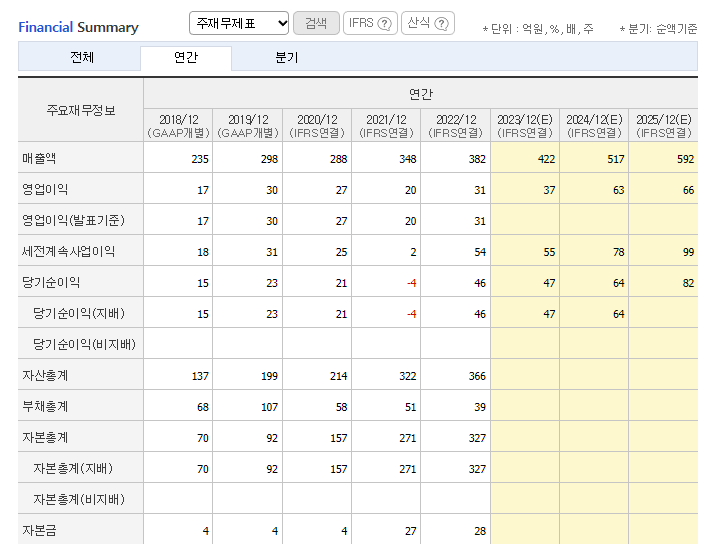Image resolution: width=714 pixels, height=544 pixels.
Task: Click the 자본금 value 27
Action: pos(410,531)
